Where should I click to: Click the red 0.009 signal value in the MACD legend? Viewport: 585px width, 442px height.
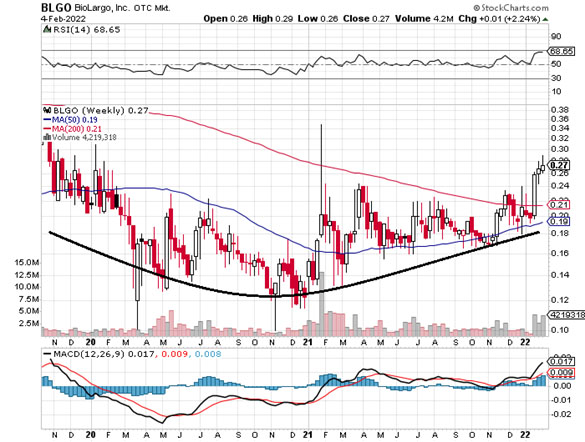[x=174, y=354]
